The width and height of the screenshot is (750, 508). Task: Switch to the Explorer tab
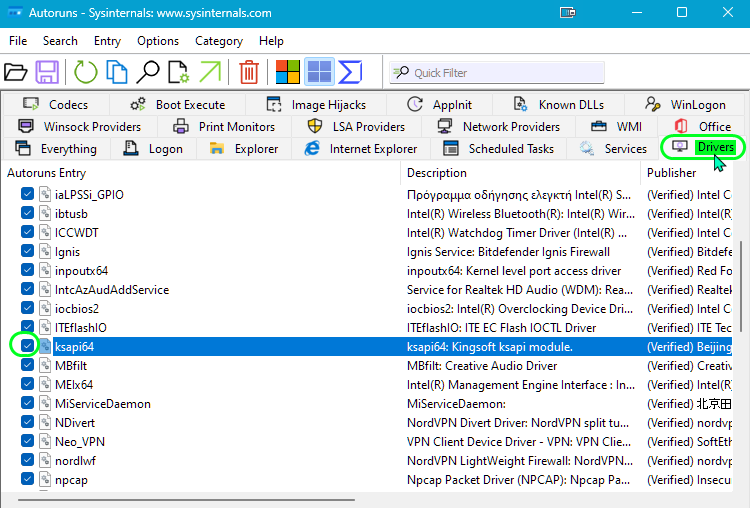click(x=243, y=149)
